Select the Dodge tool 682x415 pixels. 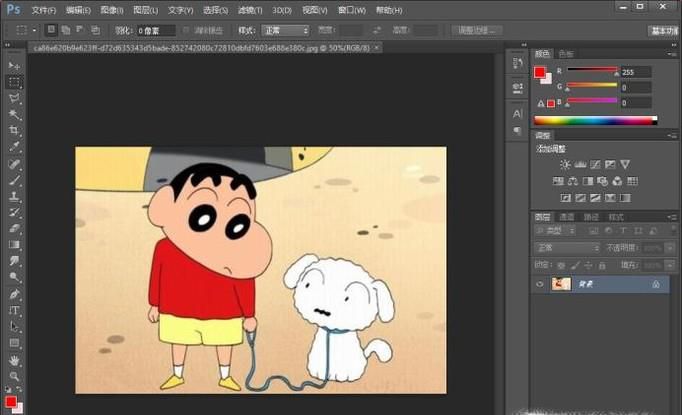click(x=14, y=277)
